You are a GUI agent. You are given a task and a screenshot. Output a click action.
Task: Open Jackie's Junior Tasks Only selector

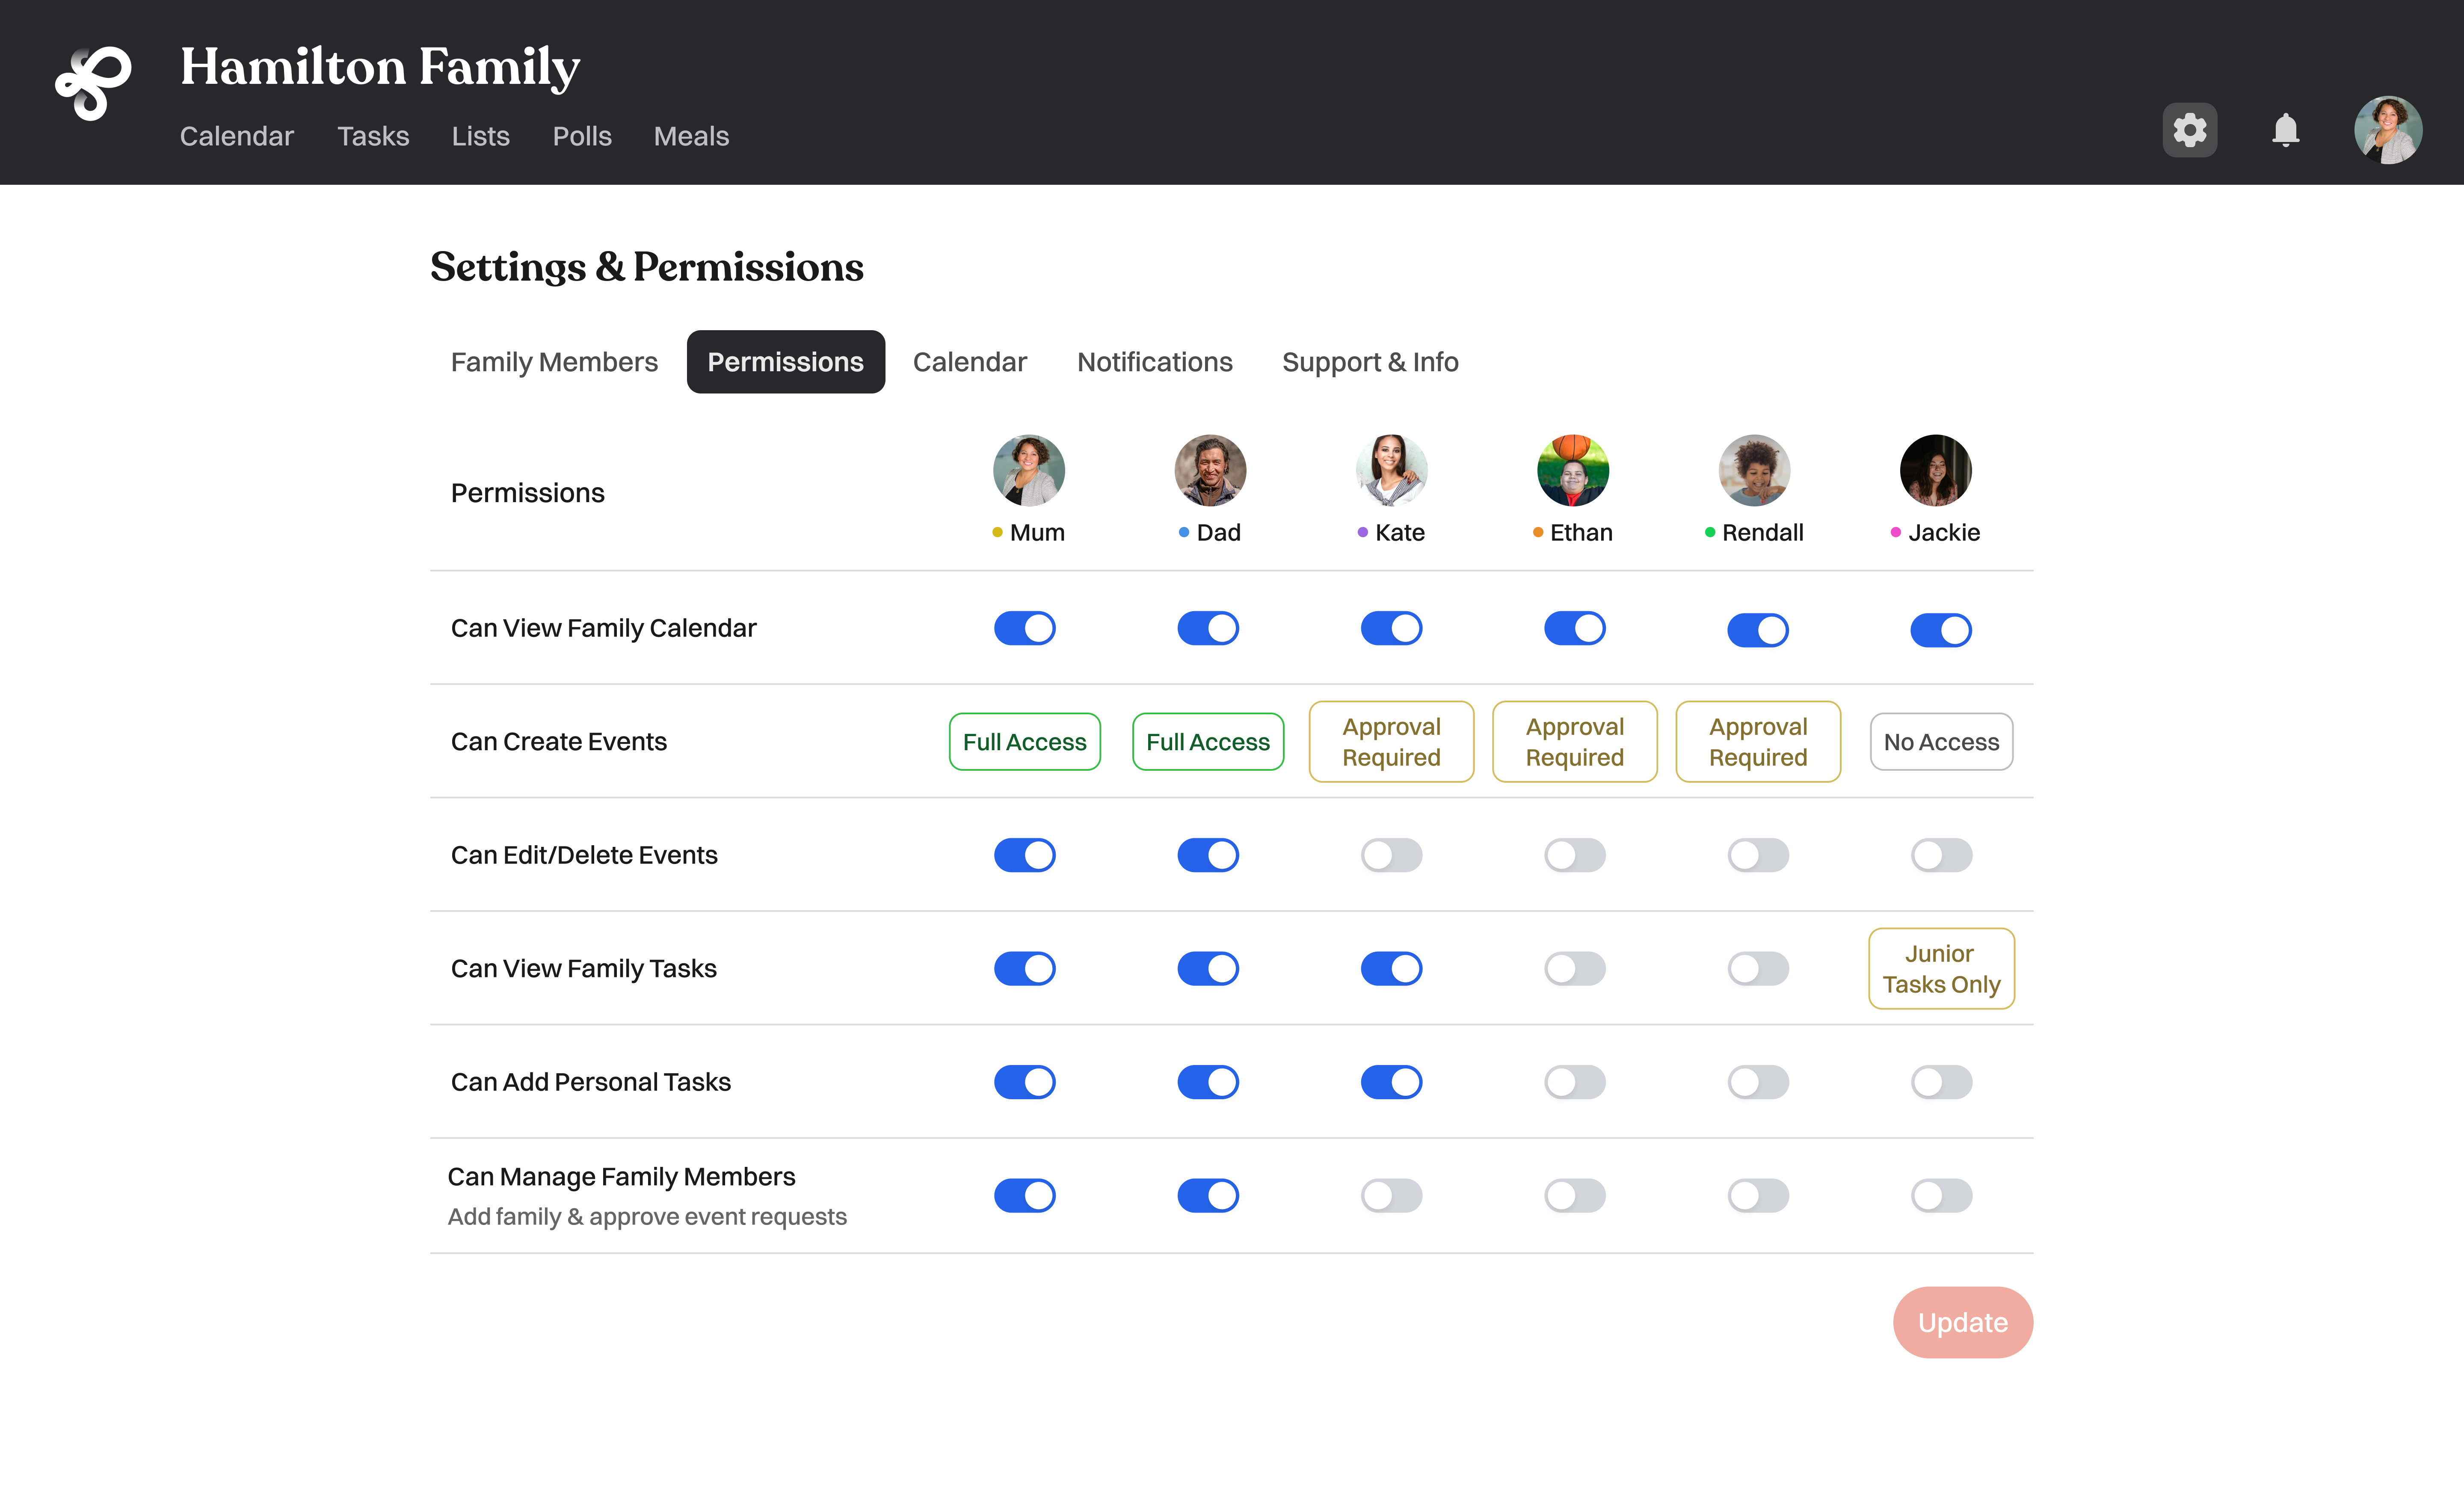pyautogui.click(x=1941, y=968)
